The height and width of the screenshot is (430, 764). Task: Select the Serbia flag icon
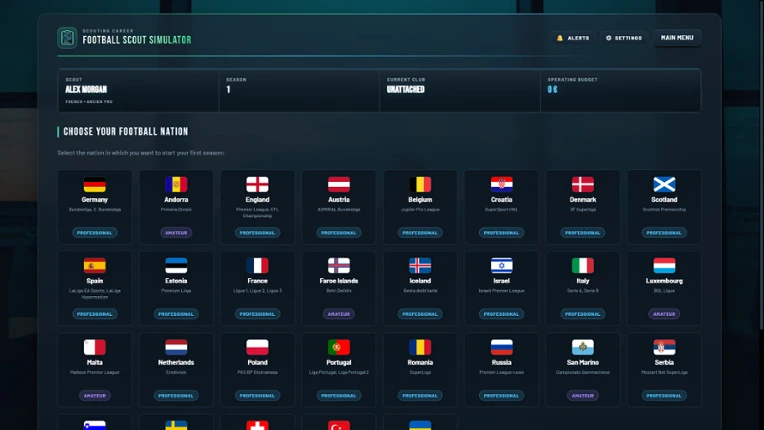click(664, 347)
